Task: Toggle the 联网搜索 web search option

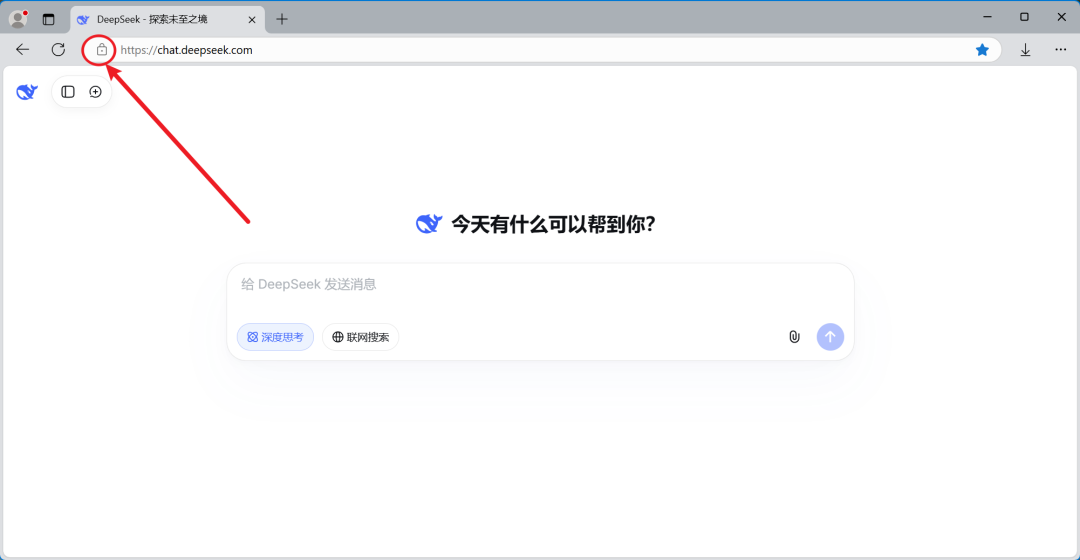Action: click(360, 337)
